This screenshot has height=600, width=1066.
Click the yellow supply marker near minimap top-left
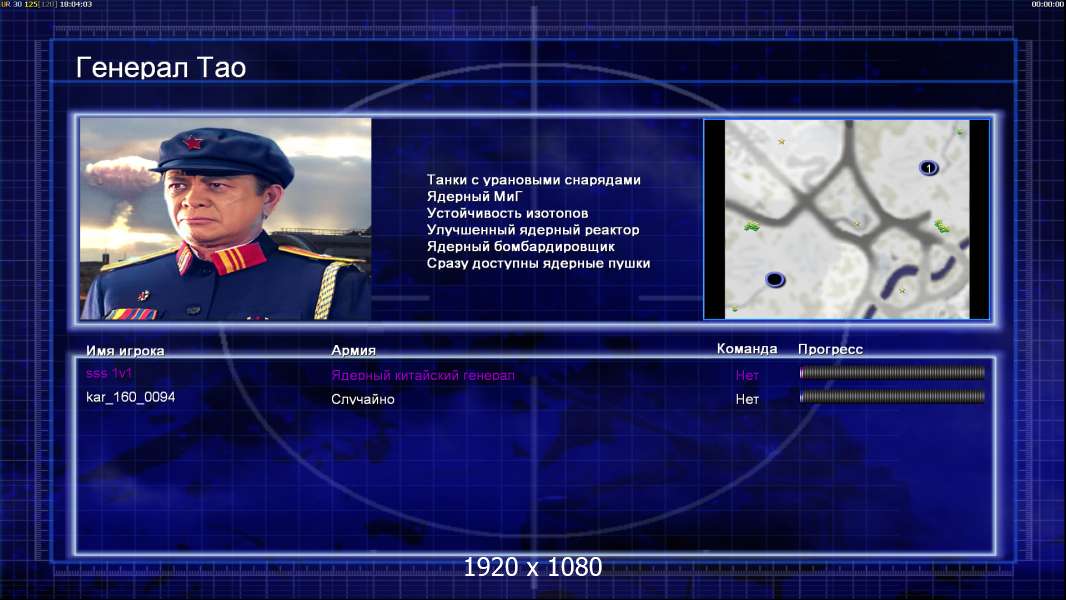click(x=782, y=141)
